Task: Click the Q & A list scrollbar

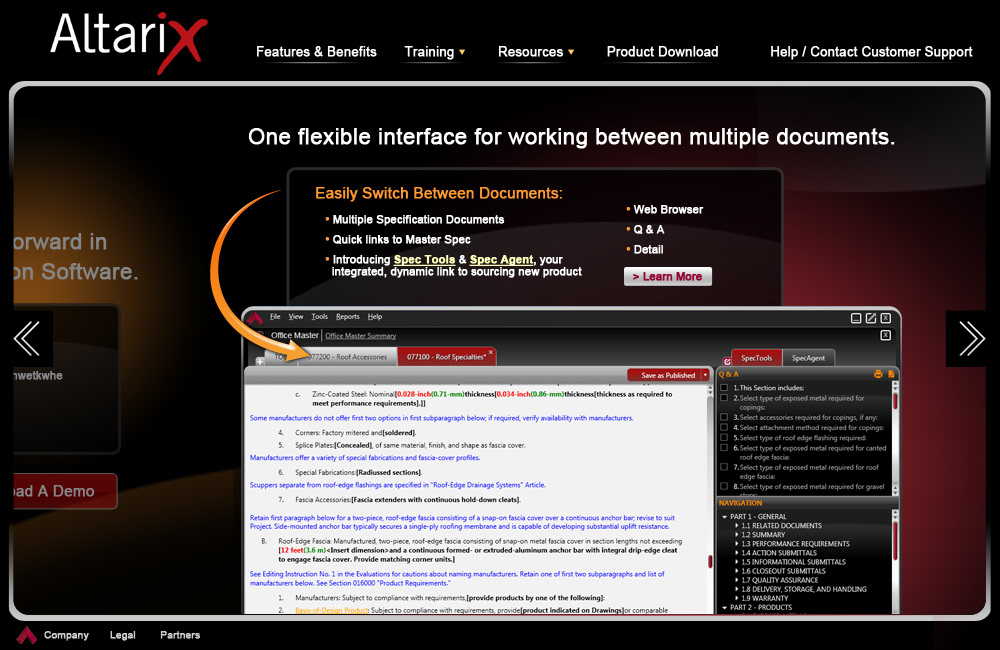Action: coord(895,438)
